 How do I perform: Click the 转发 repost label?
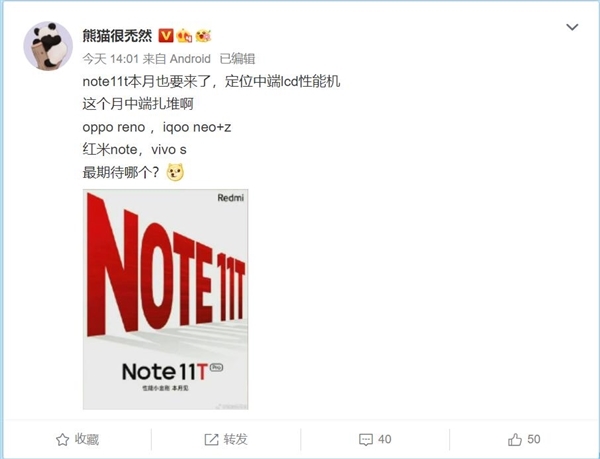[x=236, y=439]
